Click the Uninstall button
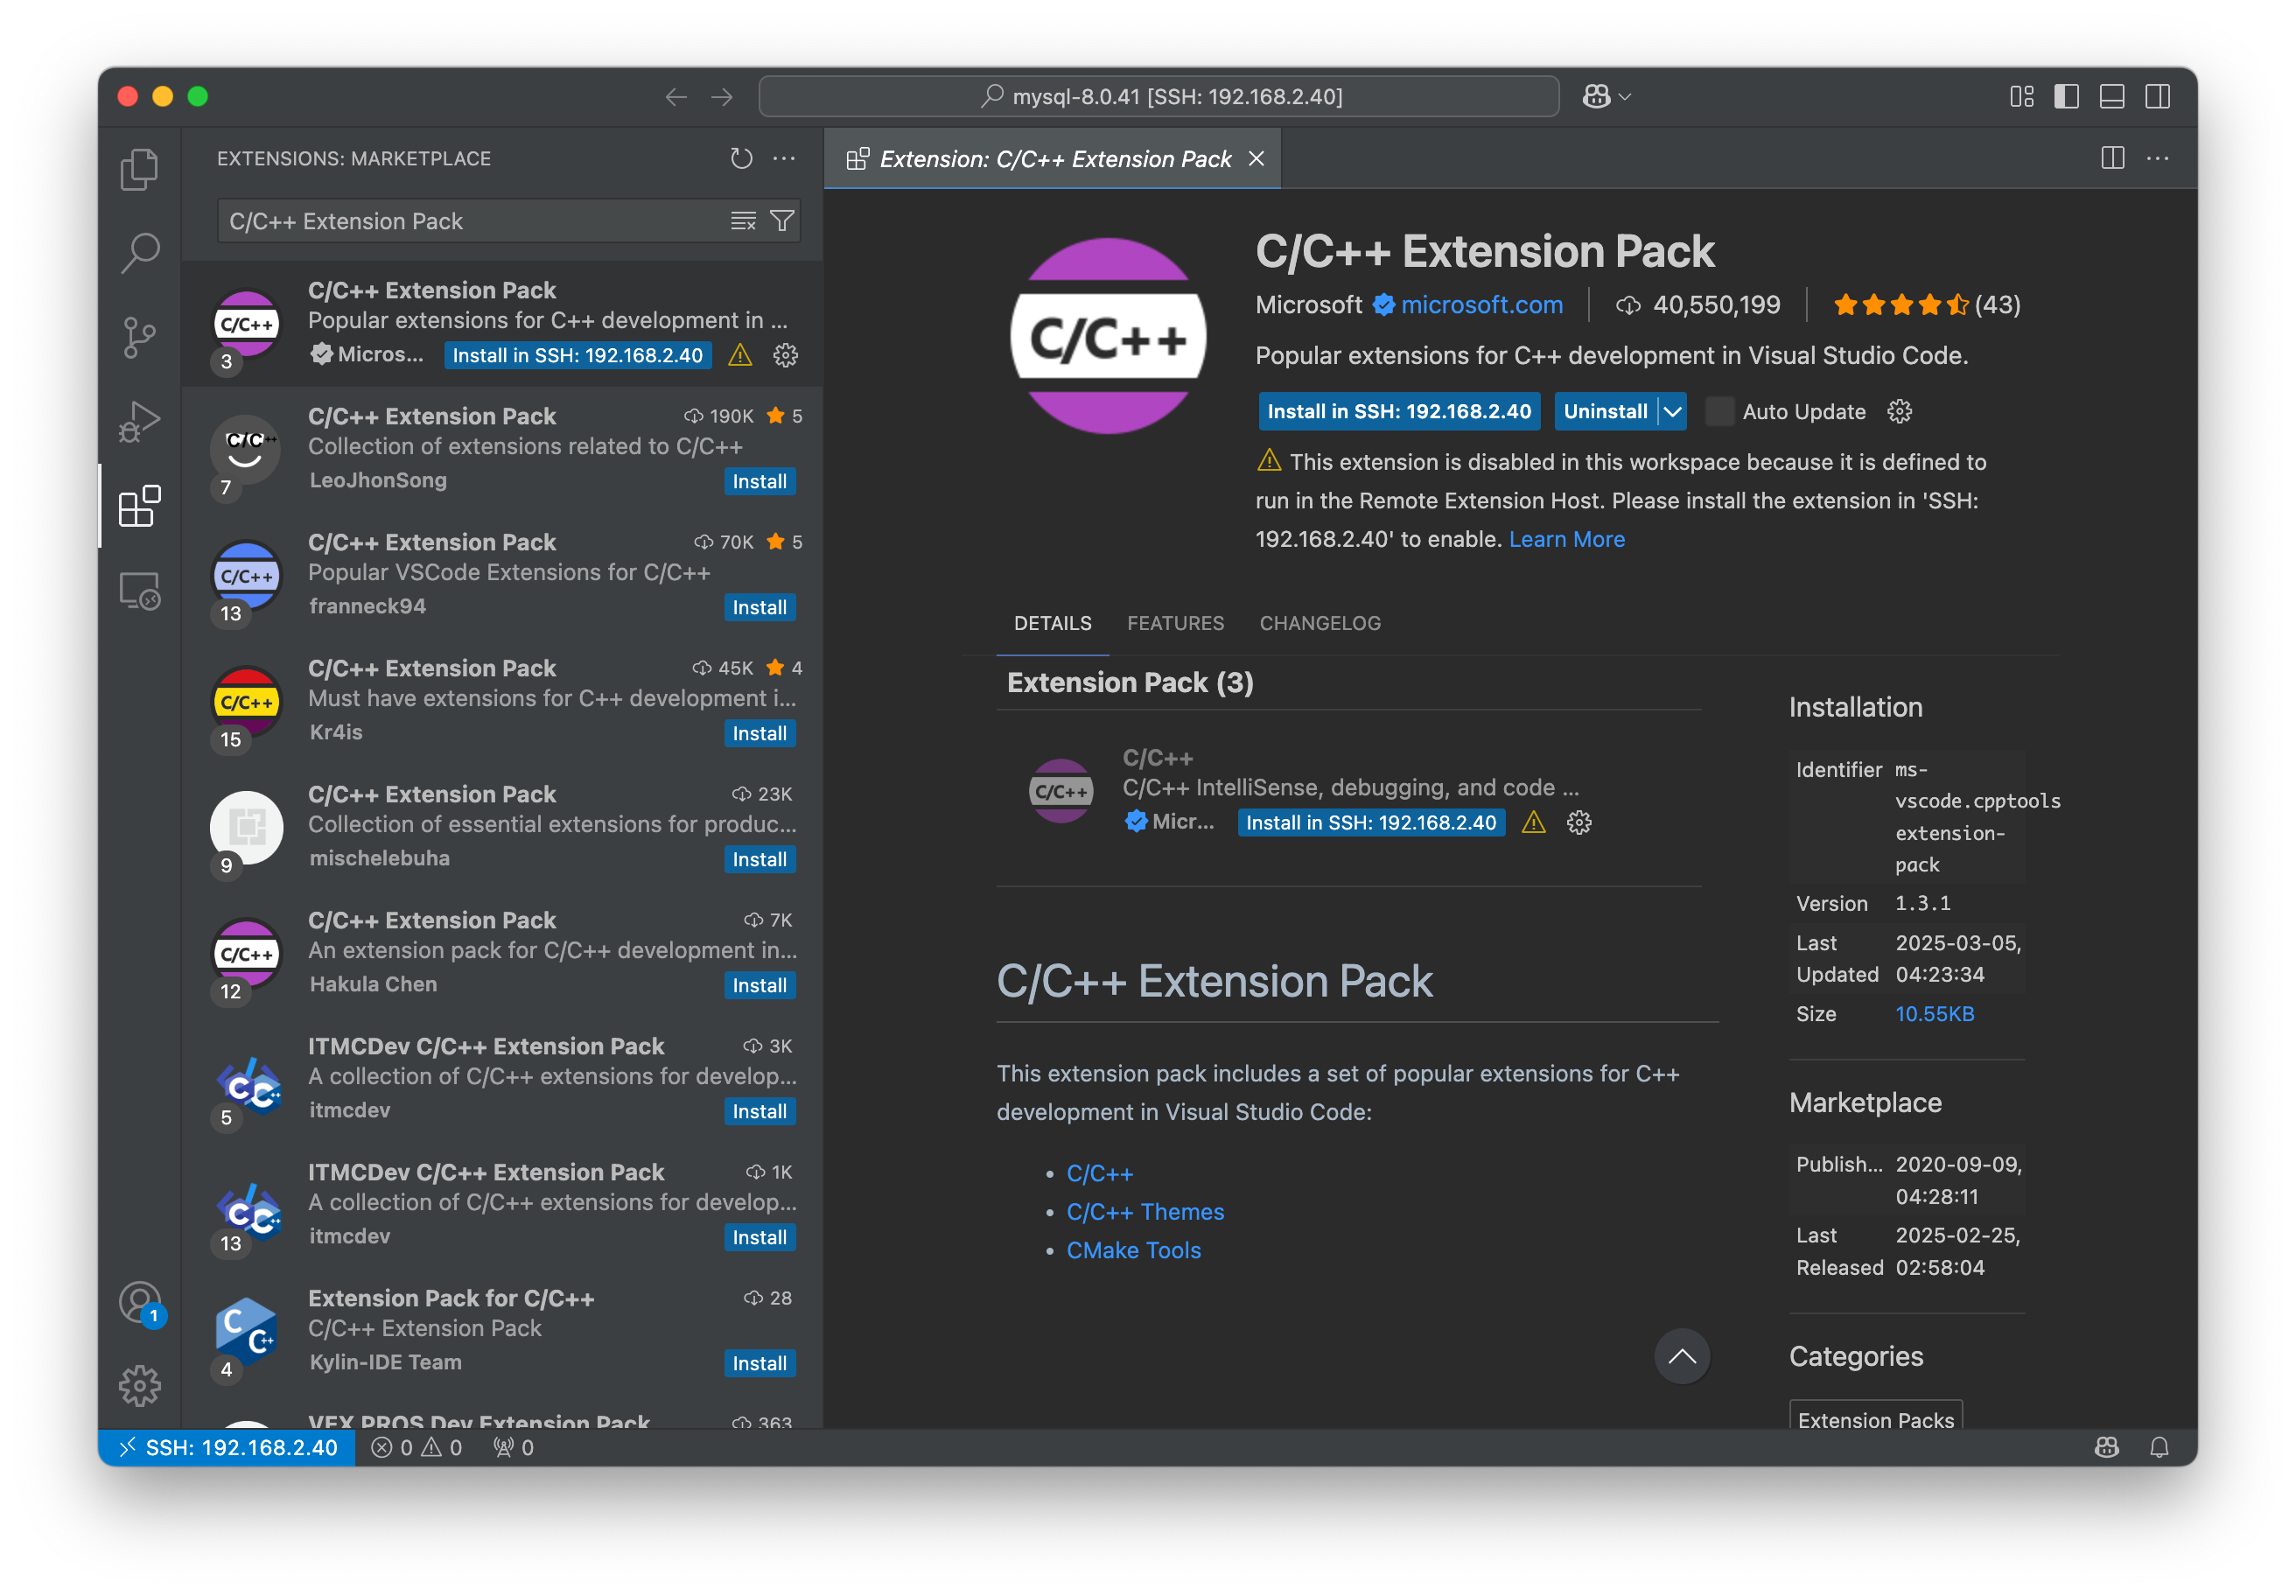This screenshot has height=1596, width=2296. pyautogui.click(x=1605, y=412)
